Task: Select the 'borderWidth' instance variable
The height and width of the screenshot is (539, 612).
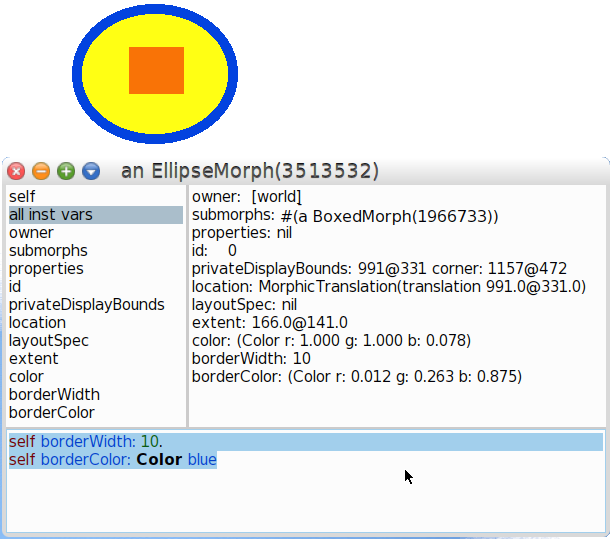Action: 54,395
